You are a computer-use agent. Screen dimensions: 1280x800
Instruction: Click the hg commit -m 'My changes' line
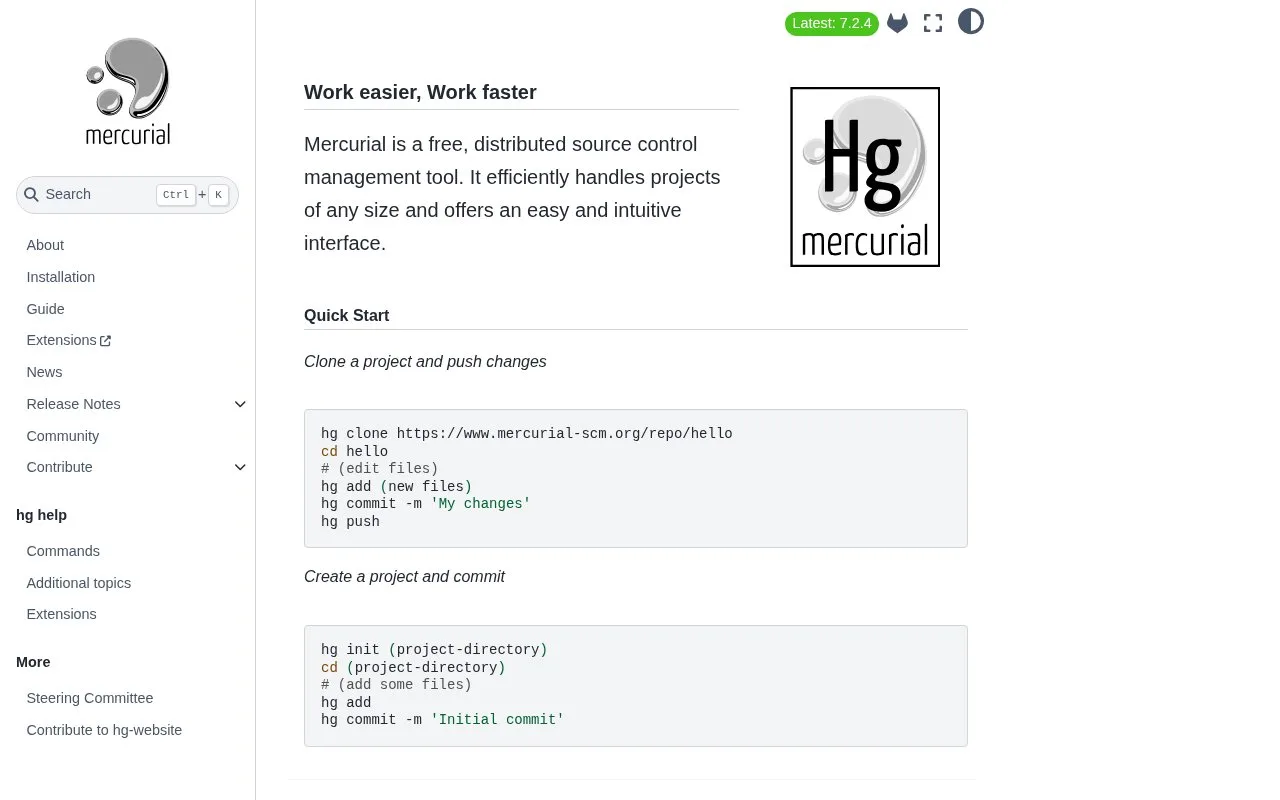(426, 504)
